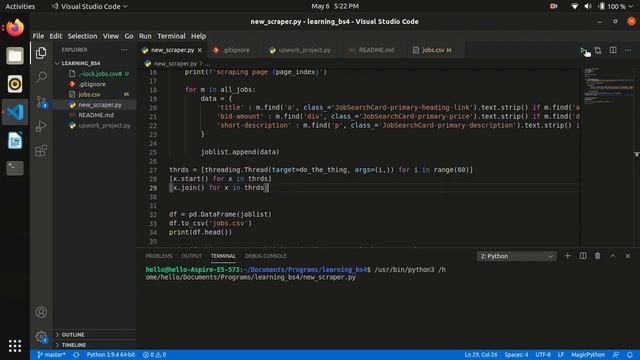Open Files manager from the dock
This screenshot has height=360, width=640.
[15, 56]
